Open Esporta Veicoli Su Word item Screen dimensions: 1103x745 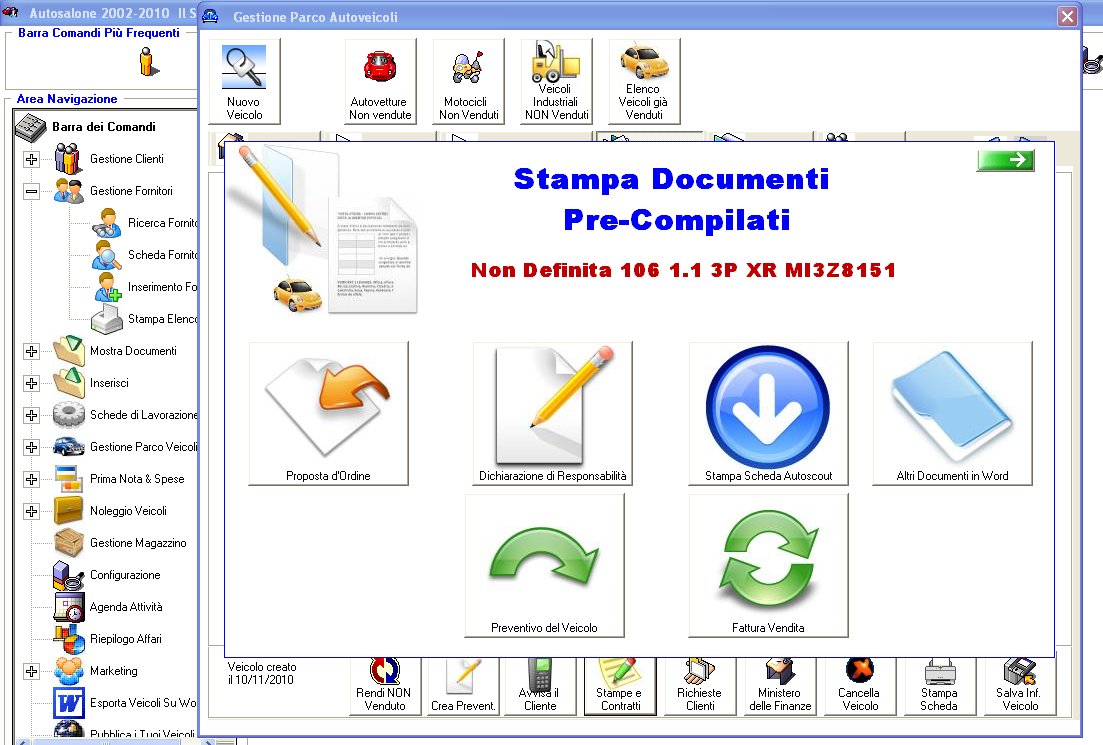pos(143,703)
